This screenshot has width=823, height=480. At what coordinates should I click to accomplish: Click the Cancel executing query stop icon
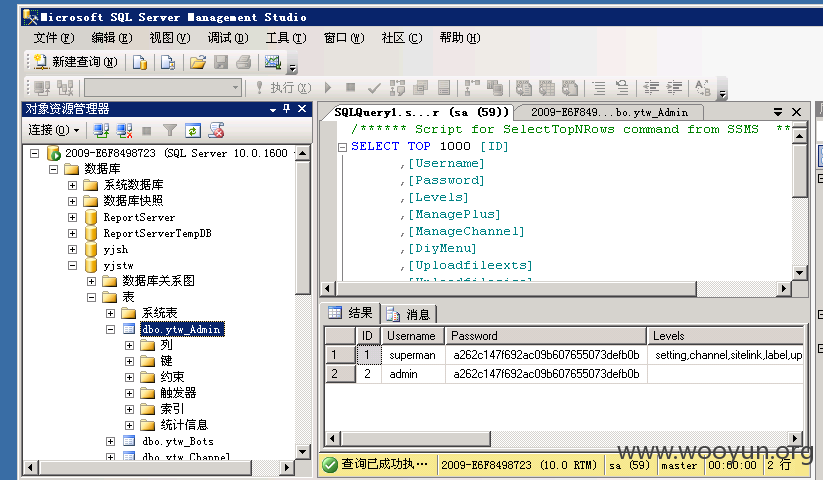(x=351, y=88)
